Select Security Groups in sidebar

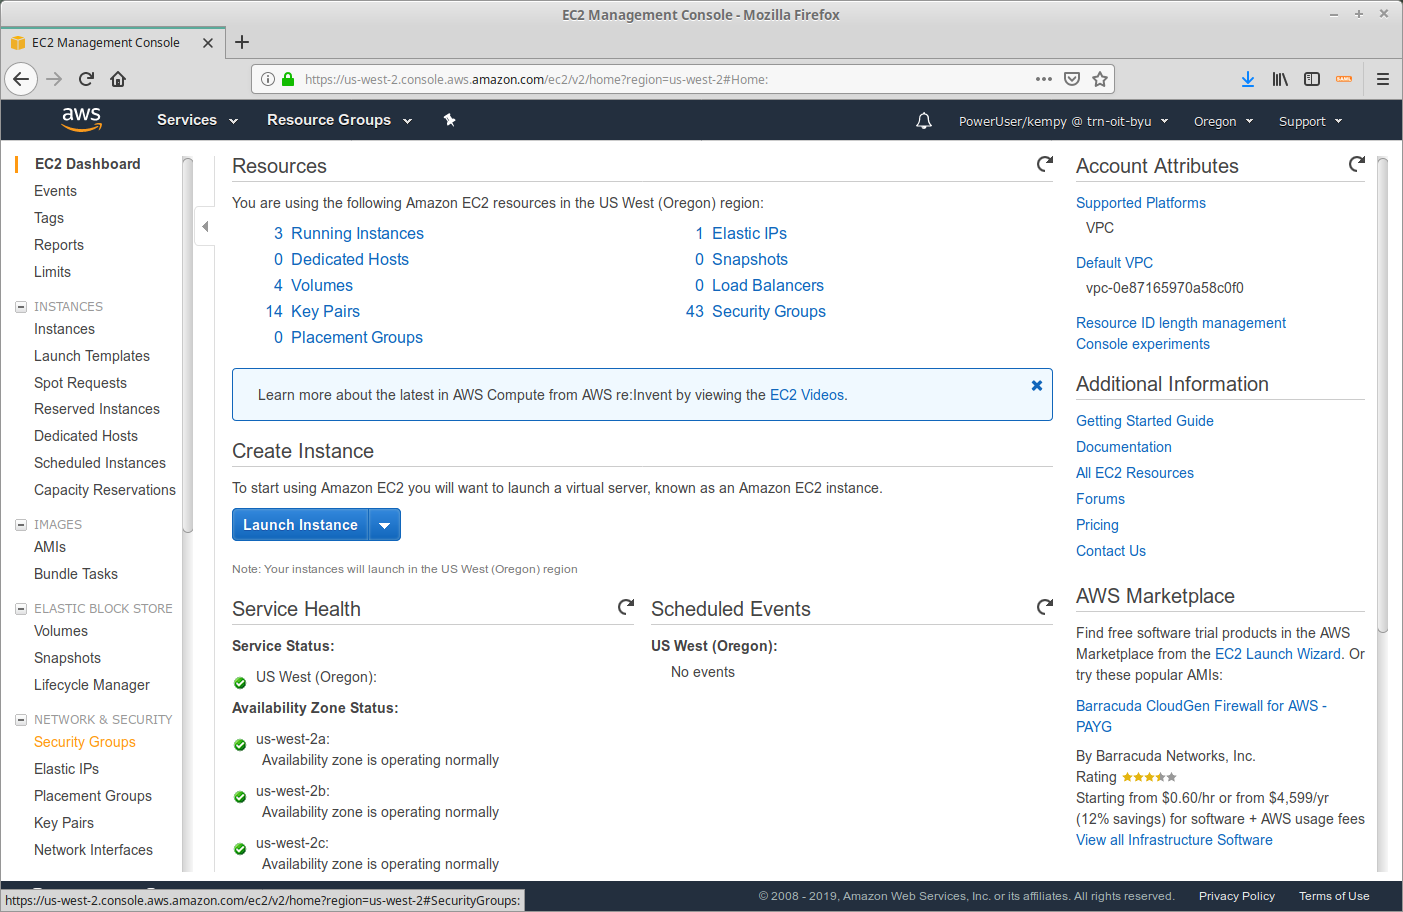[84, 742]
